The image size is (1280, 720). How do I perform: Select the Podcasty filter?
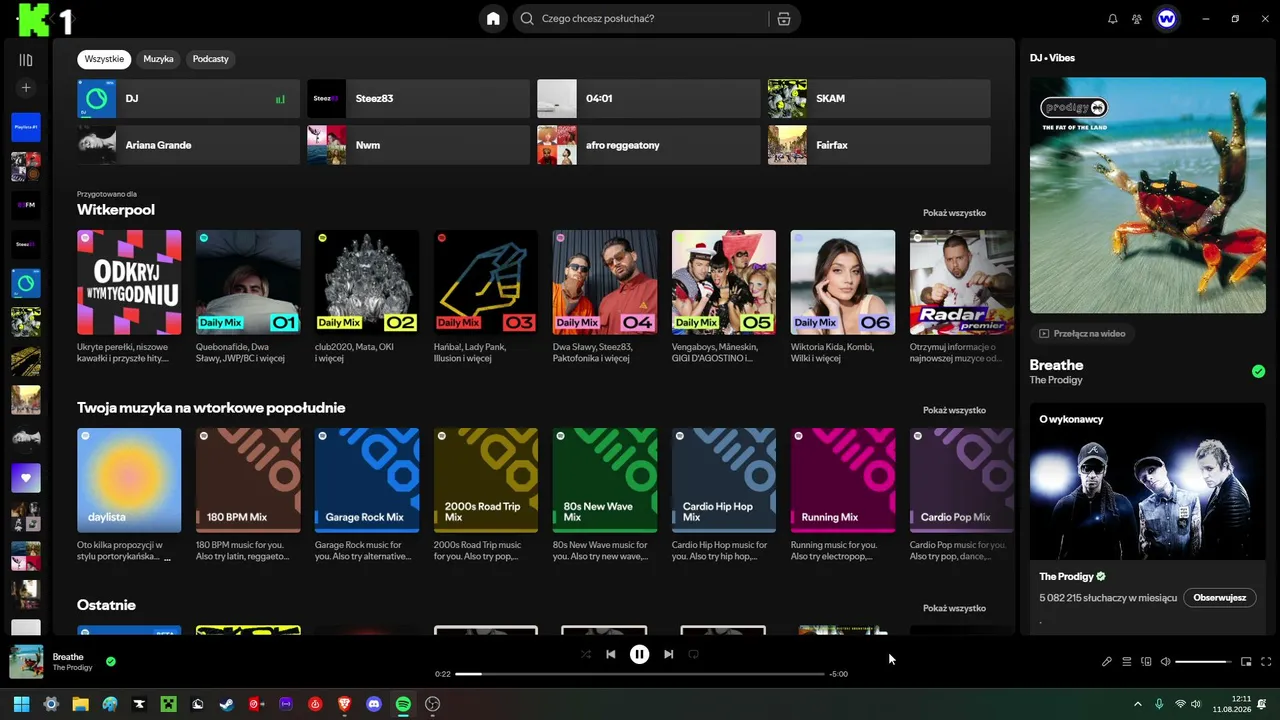211,59
